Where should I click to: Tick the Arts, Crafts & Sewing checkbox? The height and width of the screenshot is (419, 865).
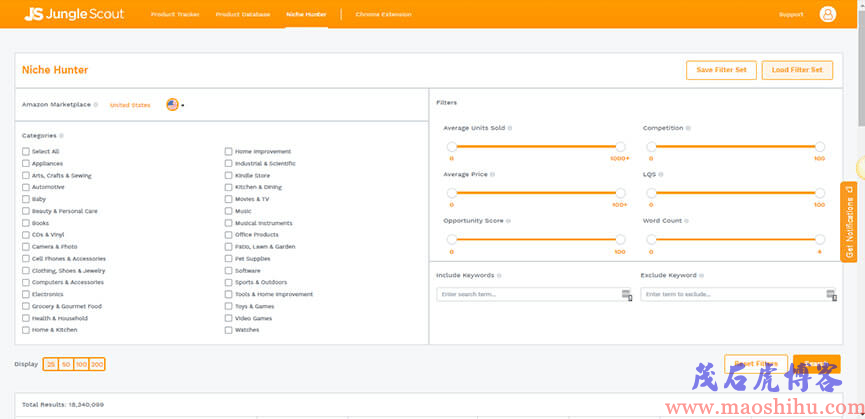coord(26,176)
